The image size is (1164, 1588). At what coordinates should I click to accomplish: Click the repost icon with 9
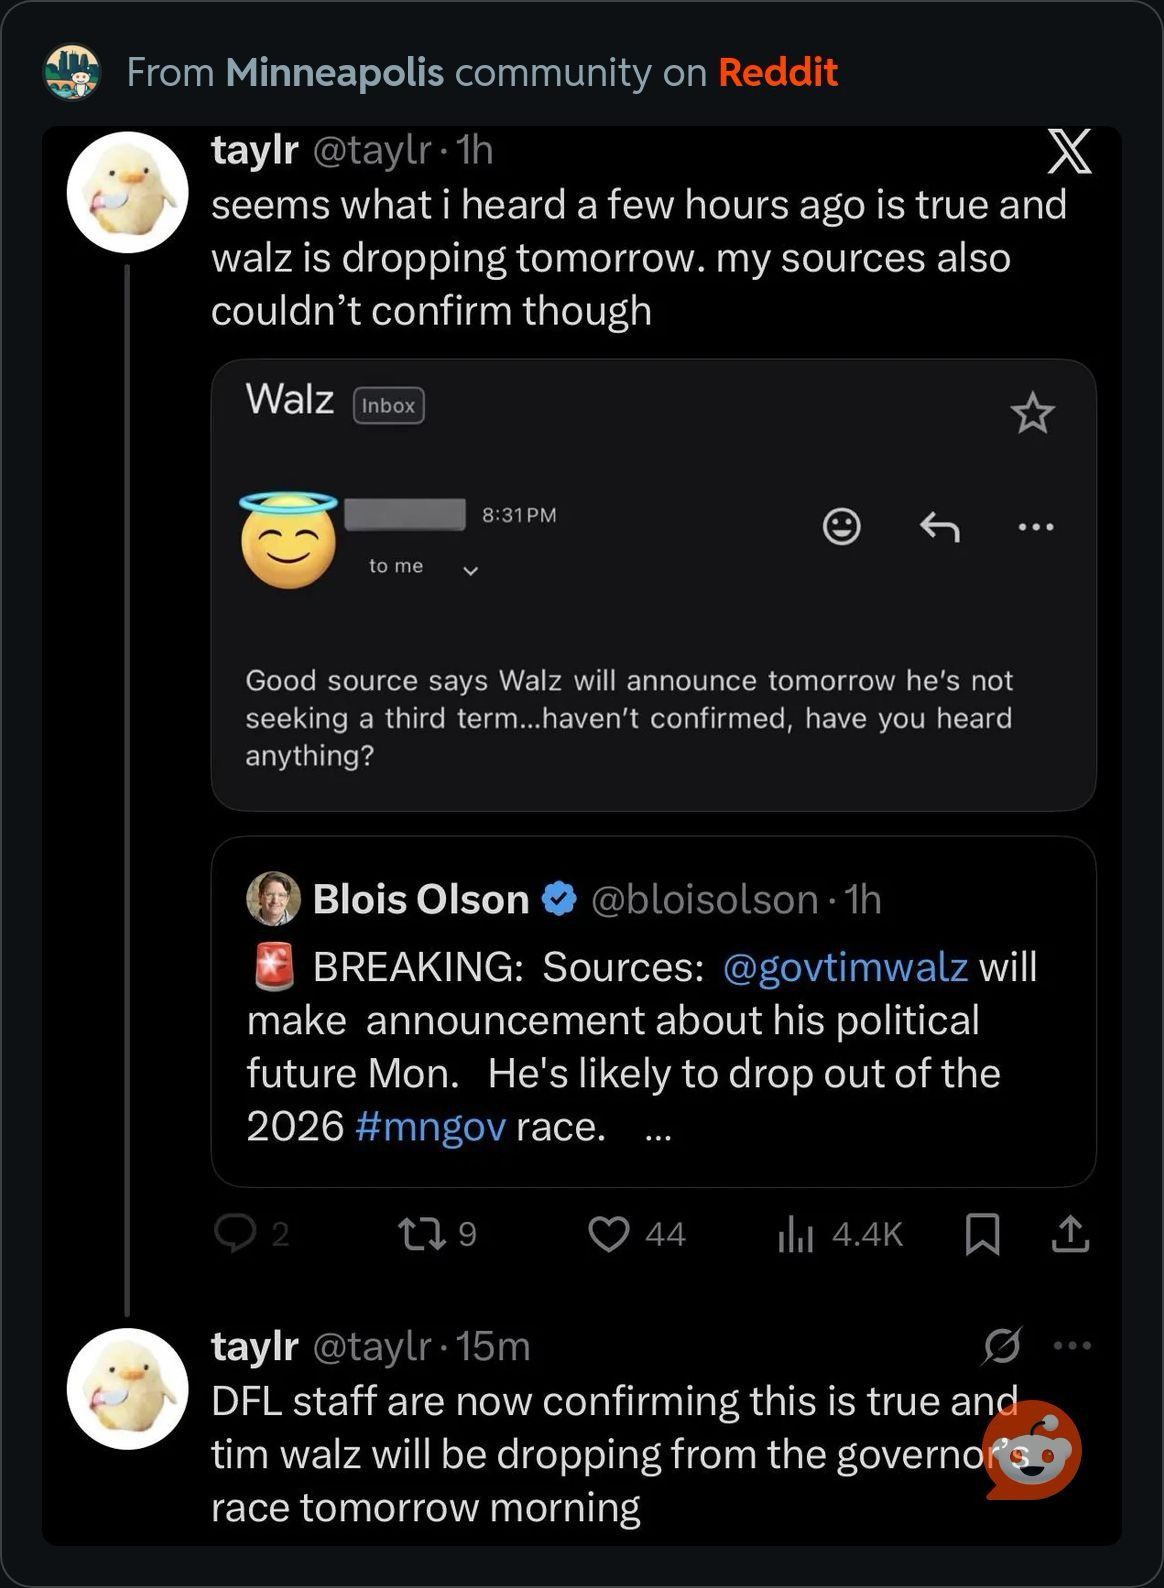click(x=423, y=1234)
